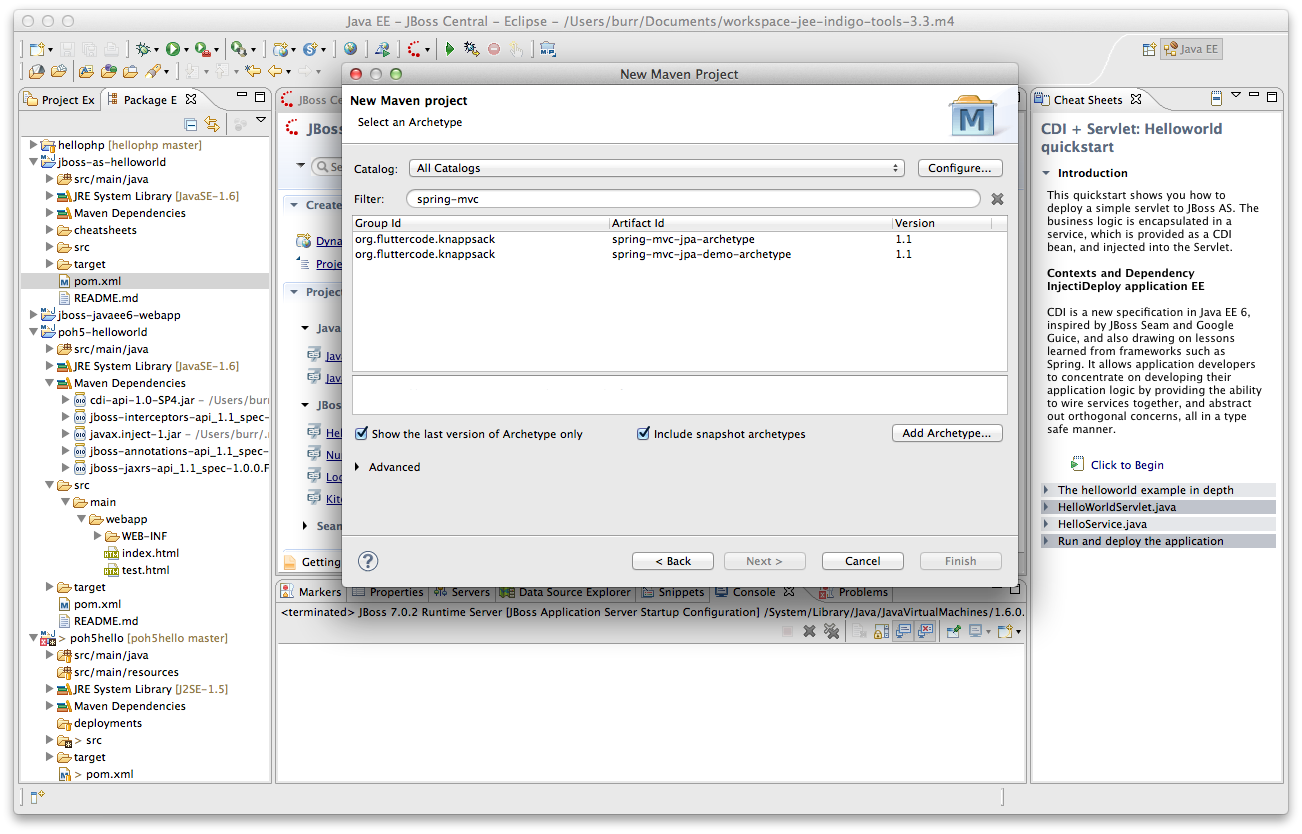The height and width of the screenshot is (834, 1302).
Task: Click Remove All Terminated Launches in Console
Action: (830, 631)
